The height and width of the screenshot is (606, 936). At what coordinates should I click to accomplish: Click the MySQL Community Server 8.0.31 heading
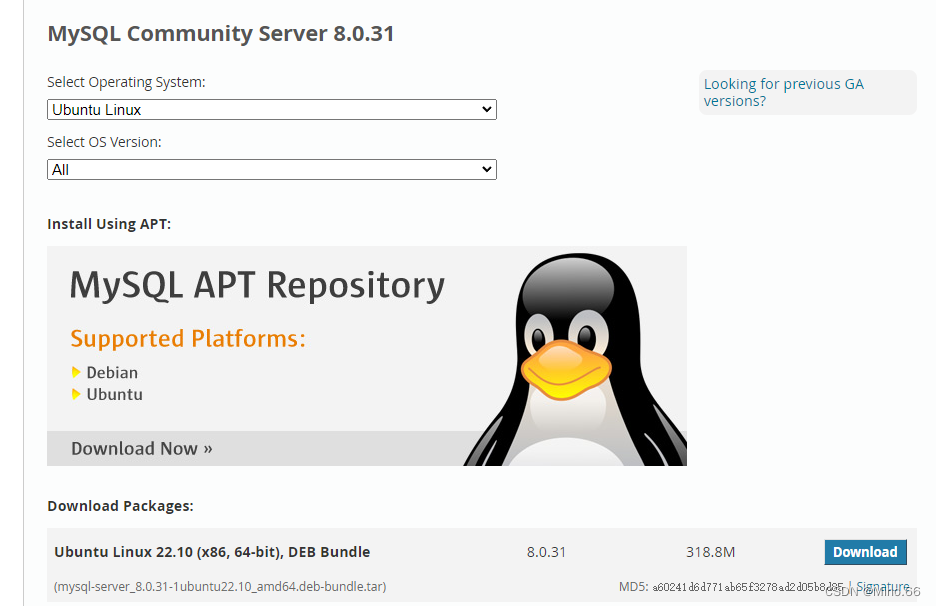(x=221, y=33)
